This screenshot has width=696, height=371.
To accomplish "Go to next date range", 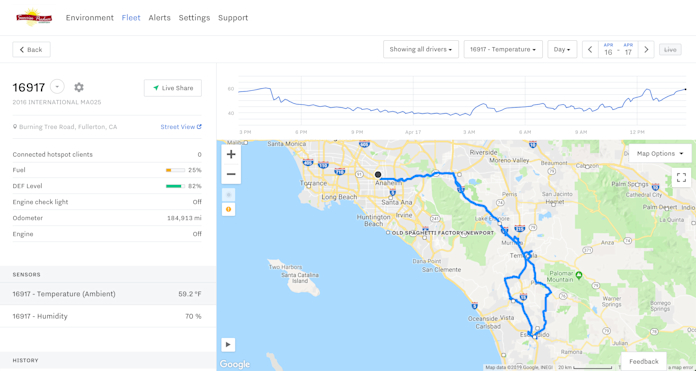I will [x=646, y=49].
